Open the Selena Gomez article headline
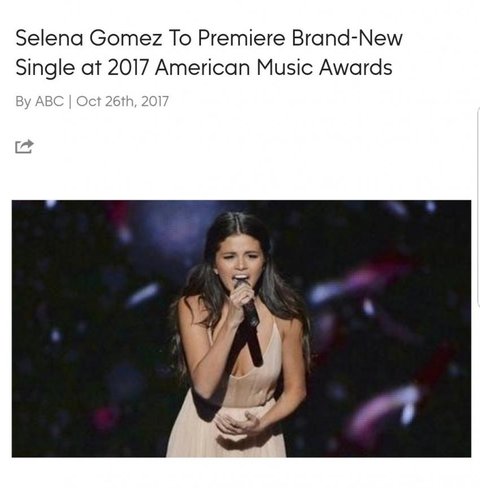This screenshot has width=480, height=488. click(209, 52)
